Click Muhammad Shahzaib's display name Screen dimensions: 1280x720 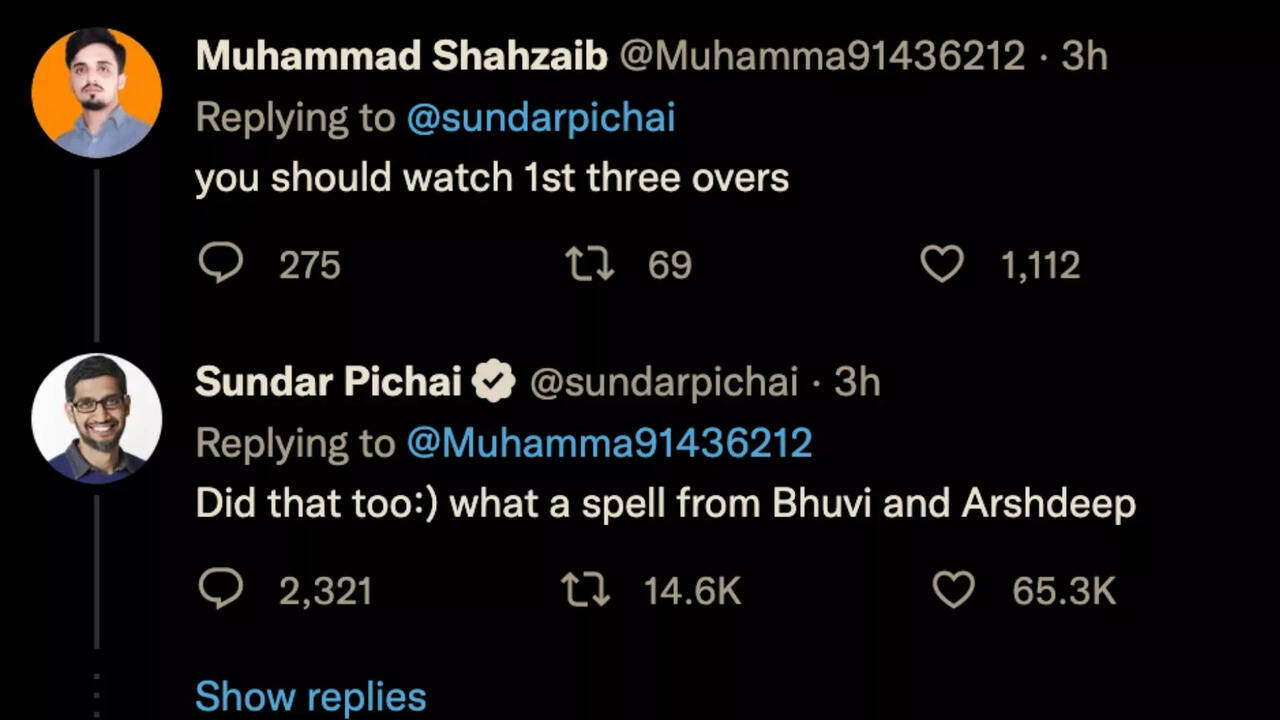pos(402,56)
